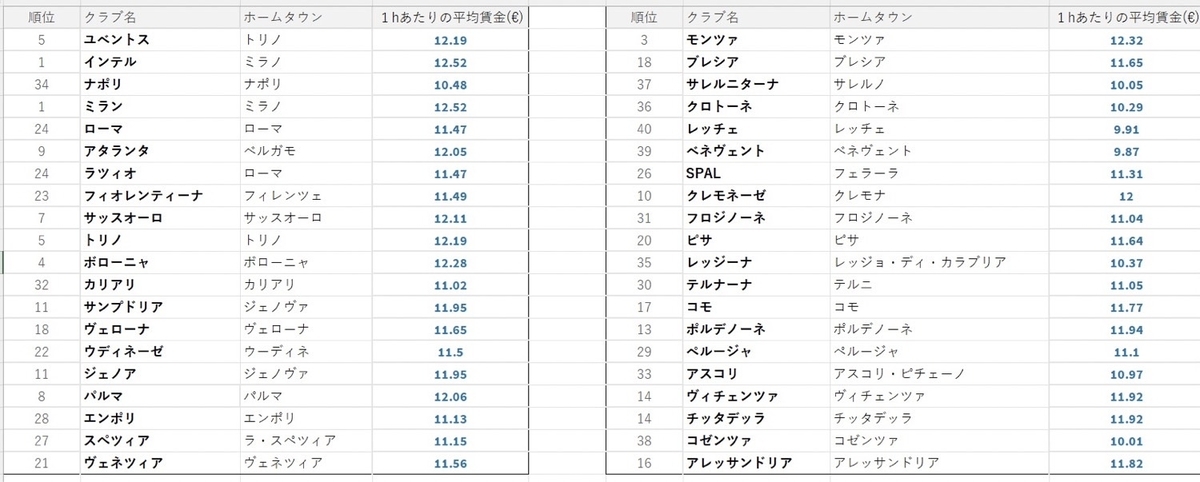
Task: Select the ラ・スペツィア hometown cell
Action: (x=289, y=441)
